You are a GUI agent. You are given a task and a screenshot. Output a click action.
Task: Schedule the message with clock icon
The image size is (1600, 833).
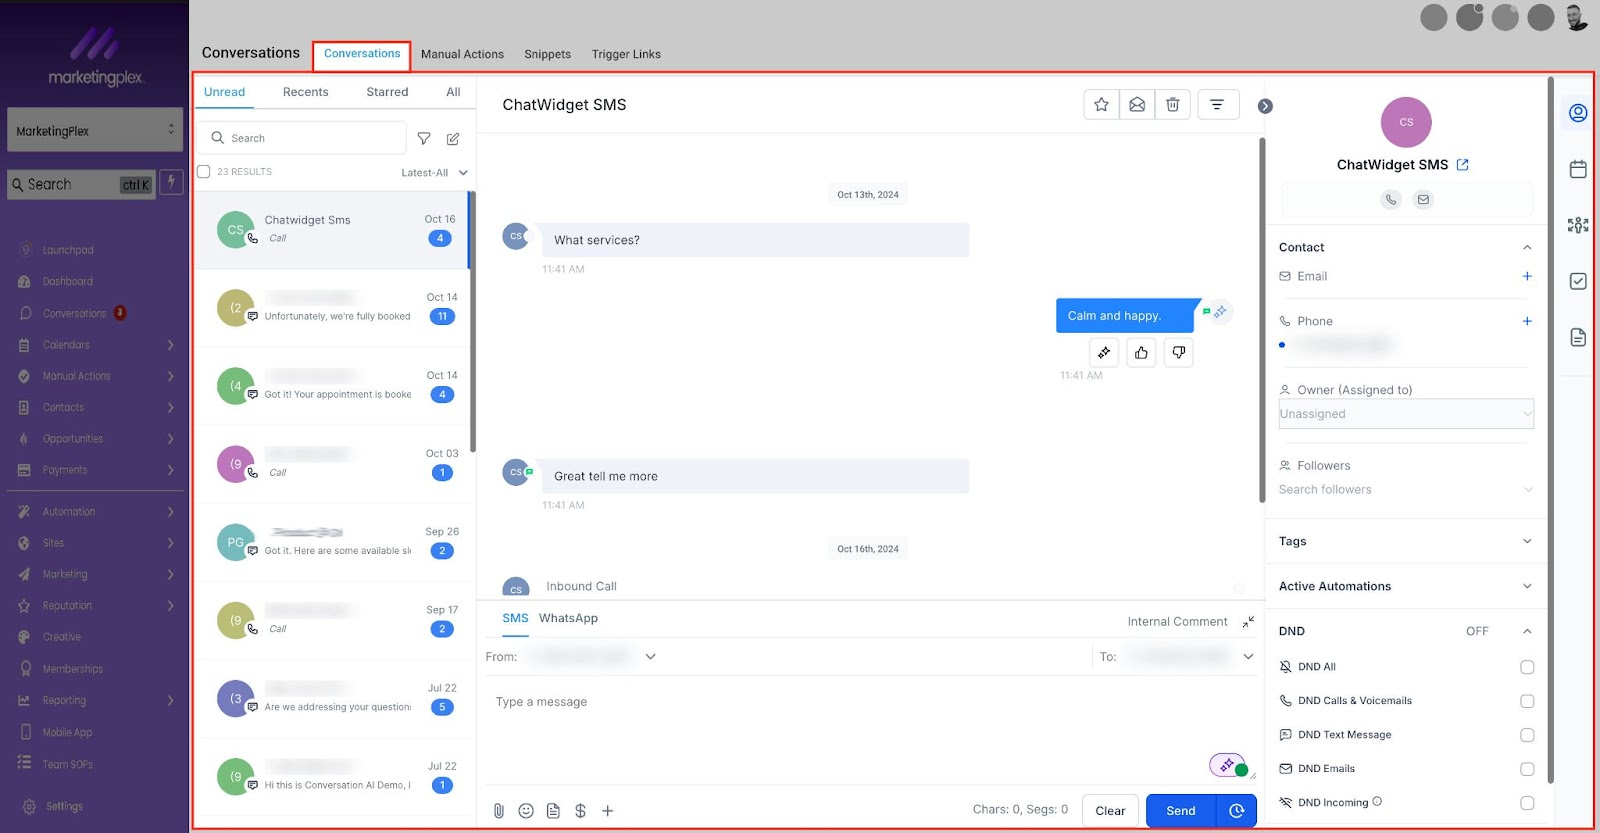1237,811
